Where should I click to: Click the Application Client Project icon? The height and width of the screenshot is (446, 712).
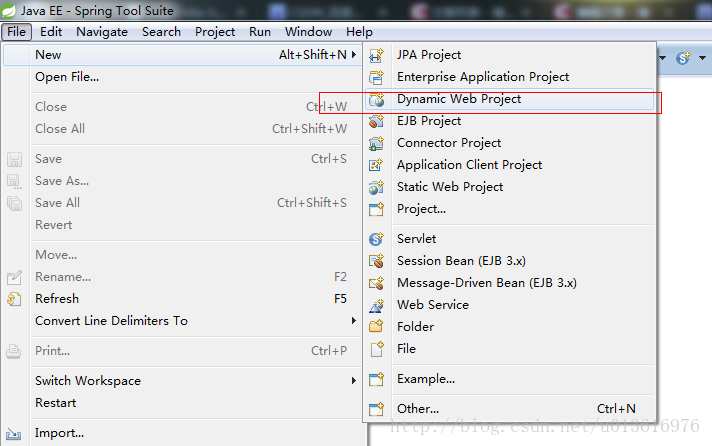(376, 165)
